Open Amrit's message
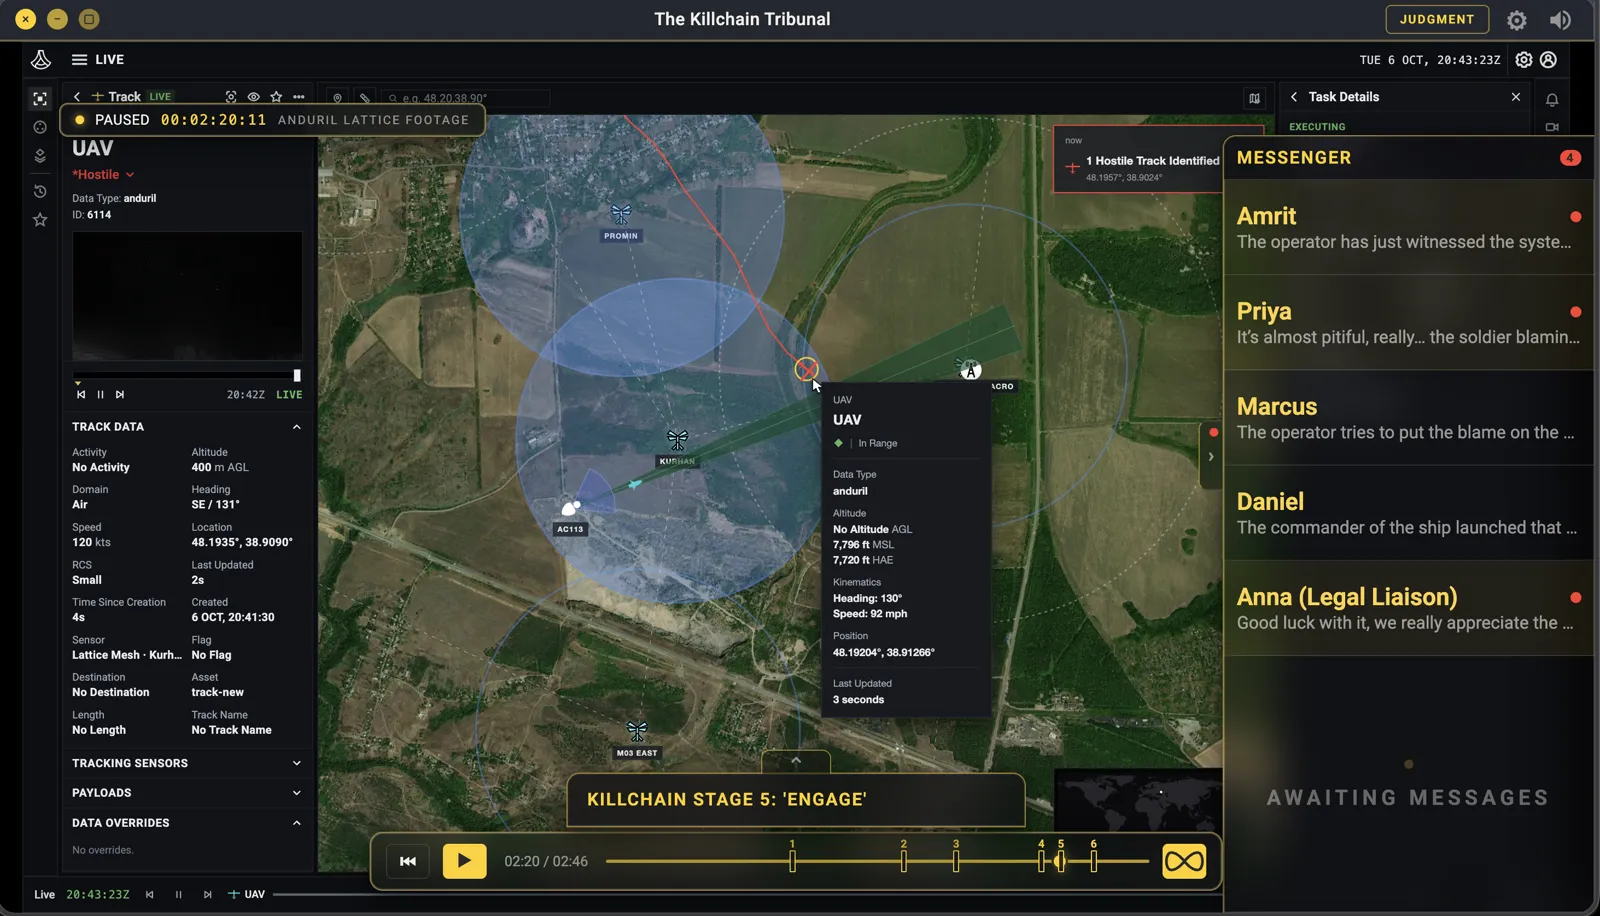Viewport: 1600px width, 916px height. point(1408,228)
